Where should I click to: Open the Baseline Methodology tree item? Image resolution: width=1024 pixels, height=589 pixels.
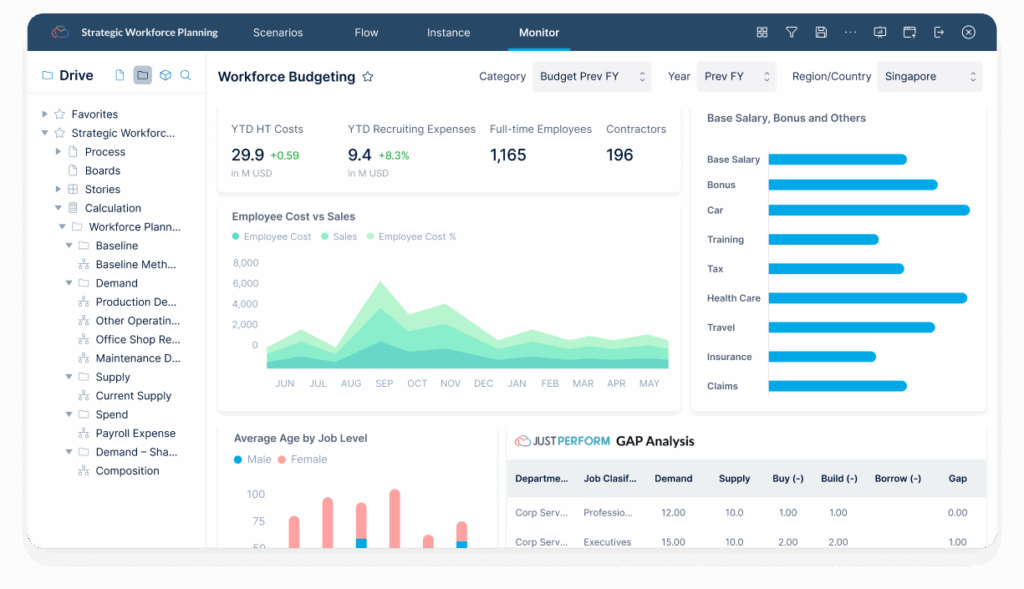(x=131, y=264)
